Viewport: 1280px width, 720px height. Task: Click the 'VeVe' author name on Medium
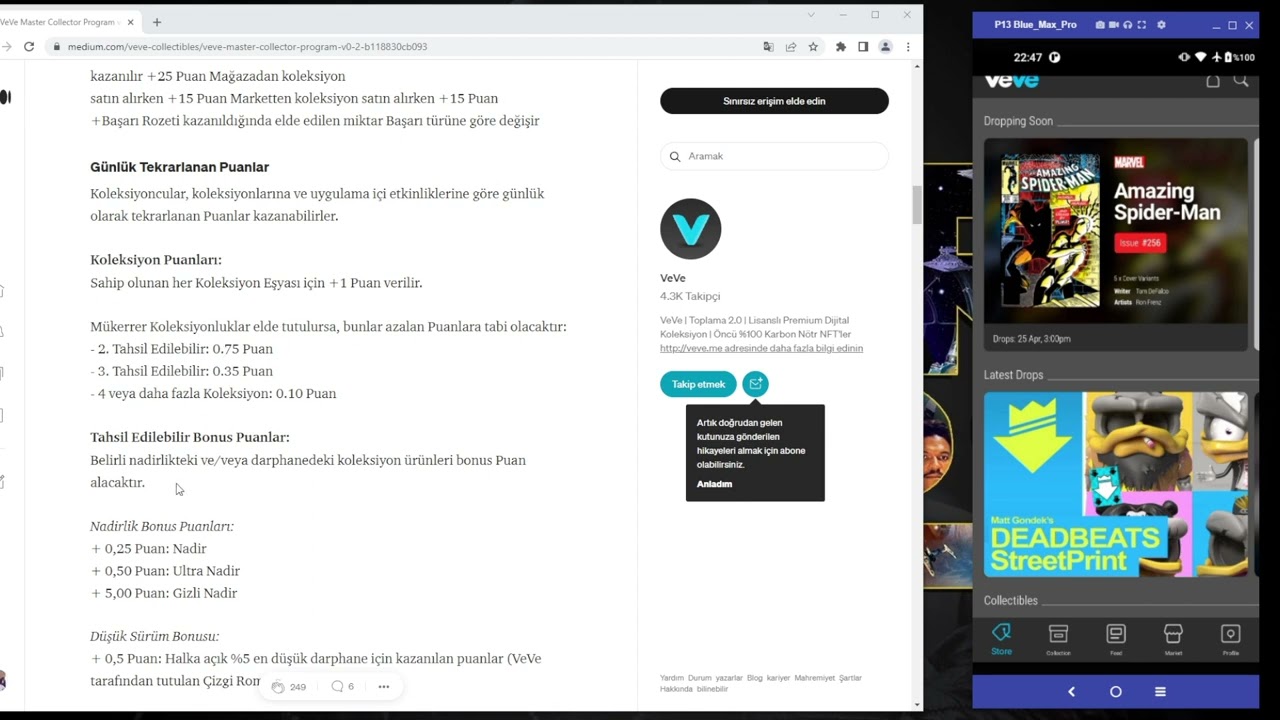point(673,278)
